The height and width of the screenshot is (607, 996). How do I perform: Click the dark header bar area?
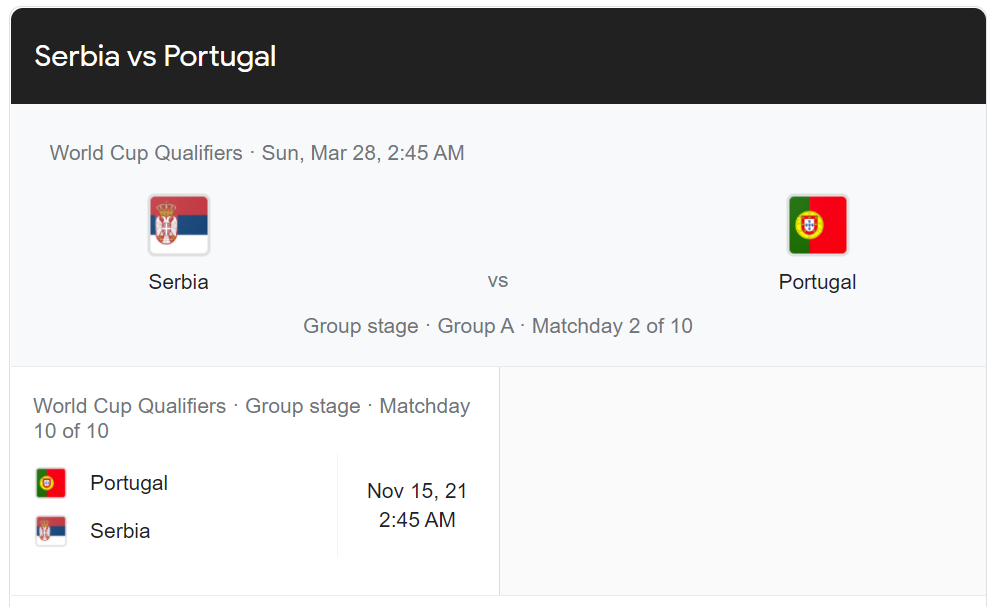tap(498, 57)
